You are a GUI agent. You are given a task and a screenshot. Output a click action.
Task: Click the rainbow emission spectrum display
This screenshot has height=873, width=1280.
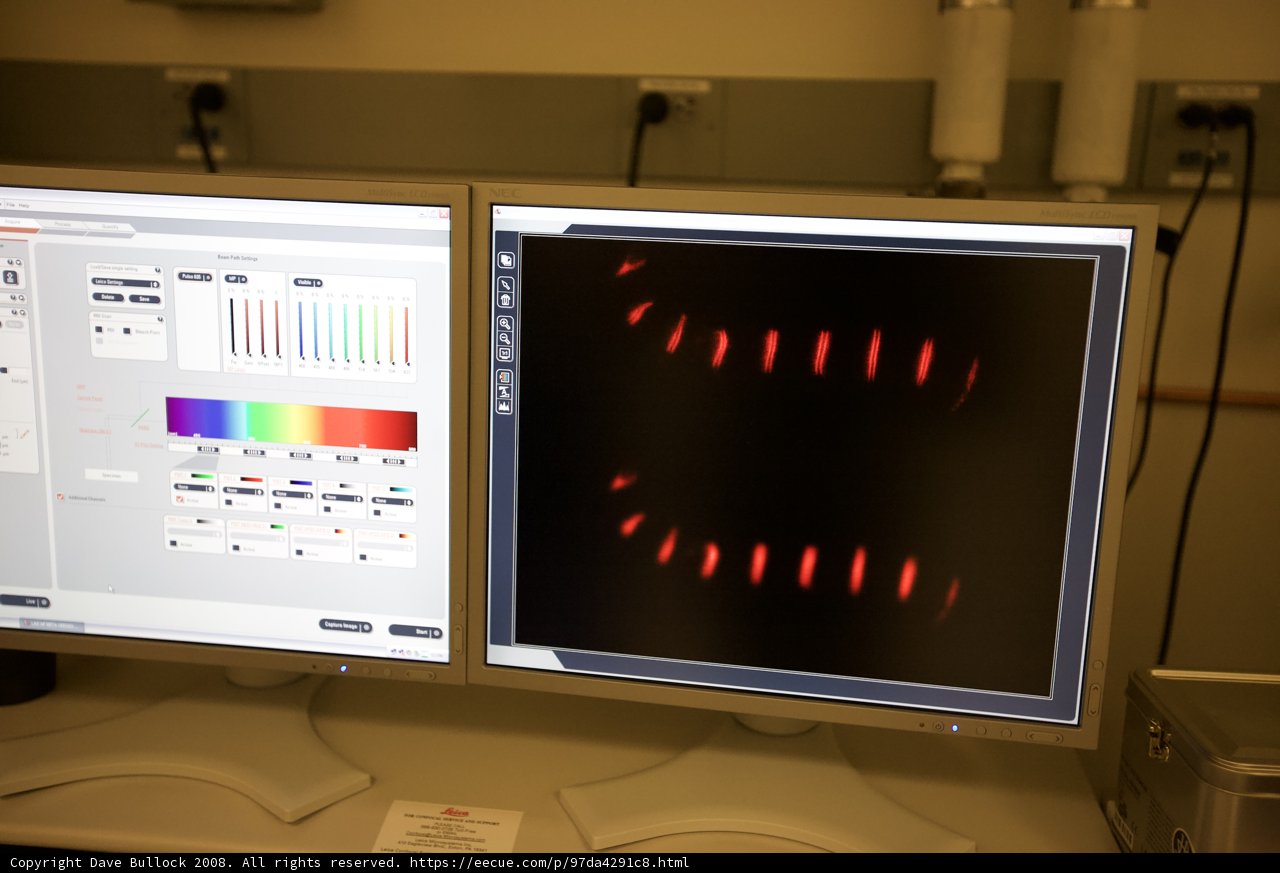[291, 424]
